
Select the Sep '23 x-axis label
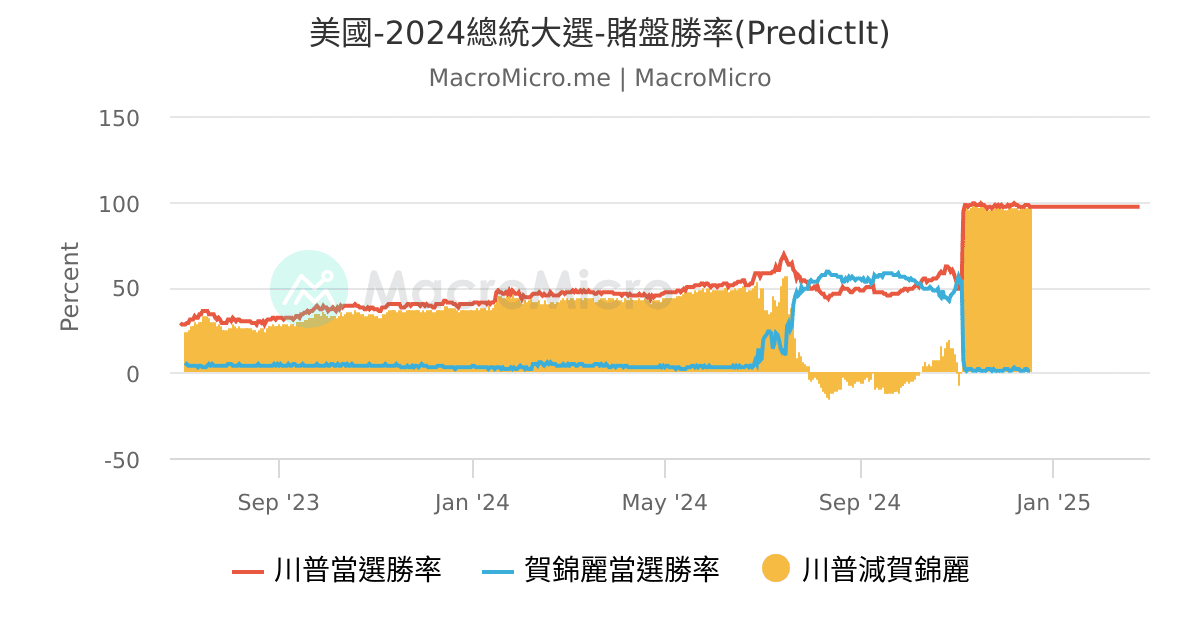tap(278, 503)
